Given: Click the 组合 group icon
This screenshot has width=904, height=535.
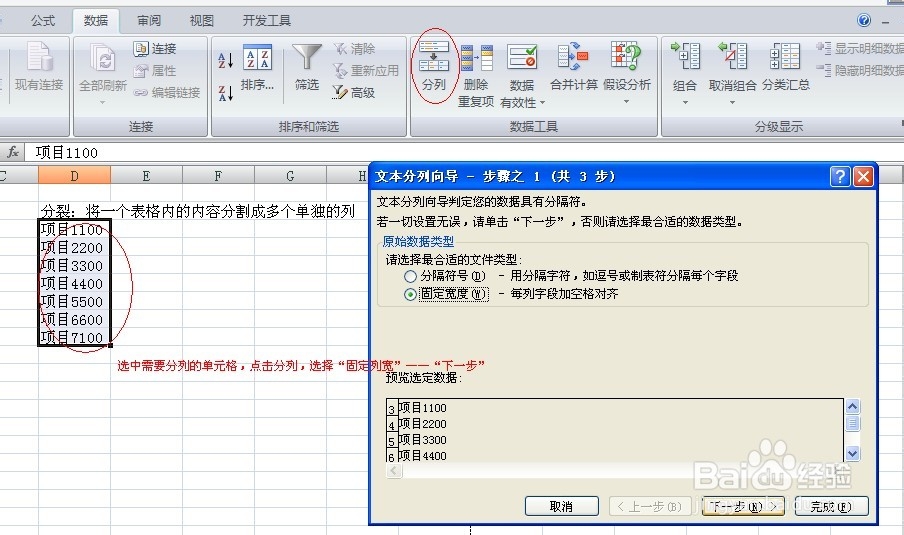Looking at the screenshot, I should click(685, 57).
